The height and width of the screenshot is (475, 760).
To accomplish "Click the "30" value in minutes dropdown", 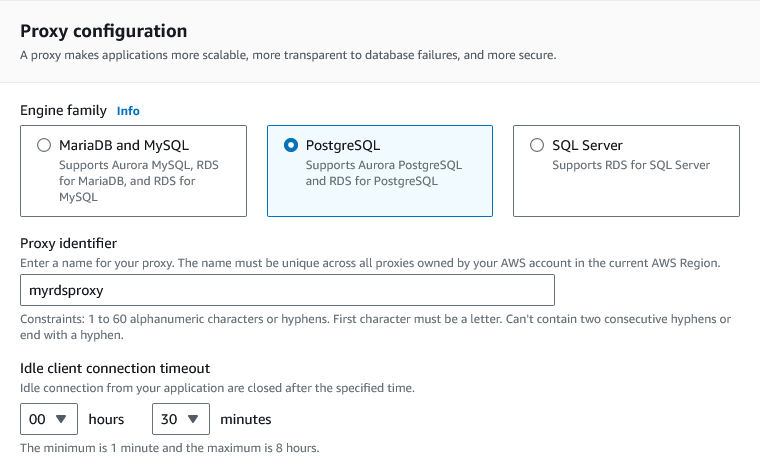I will (x=170, y=419).
